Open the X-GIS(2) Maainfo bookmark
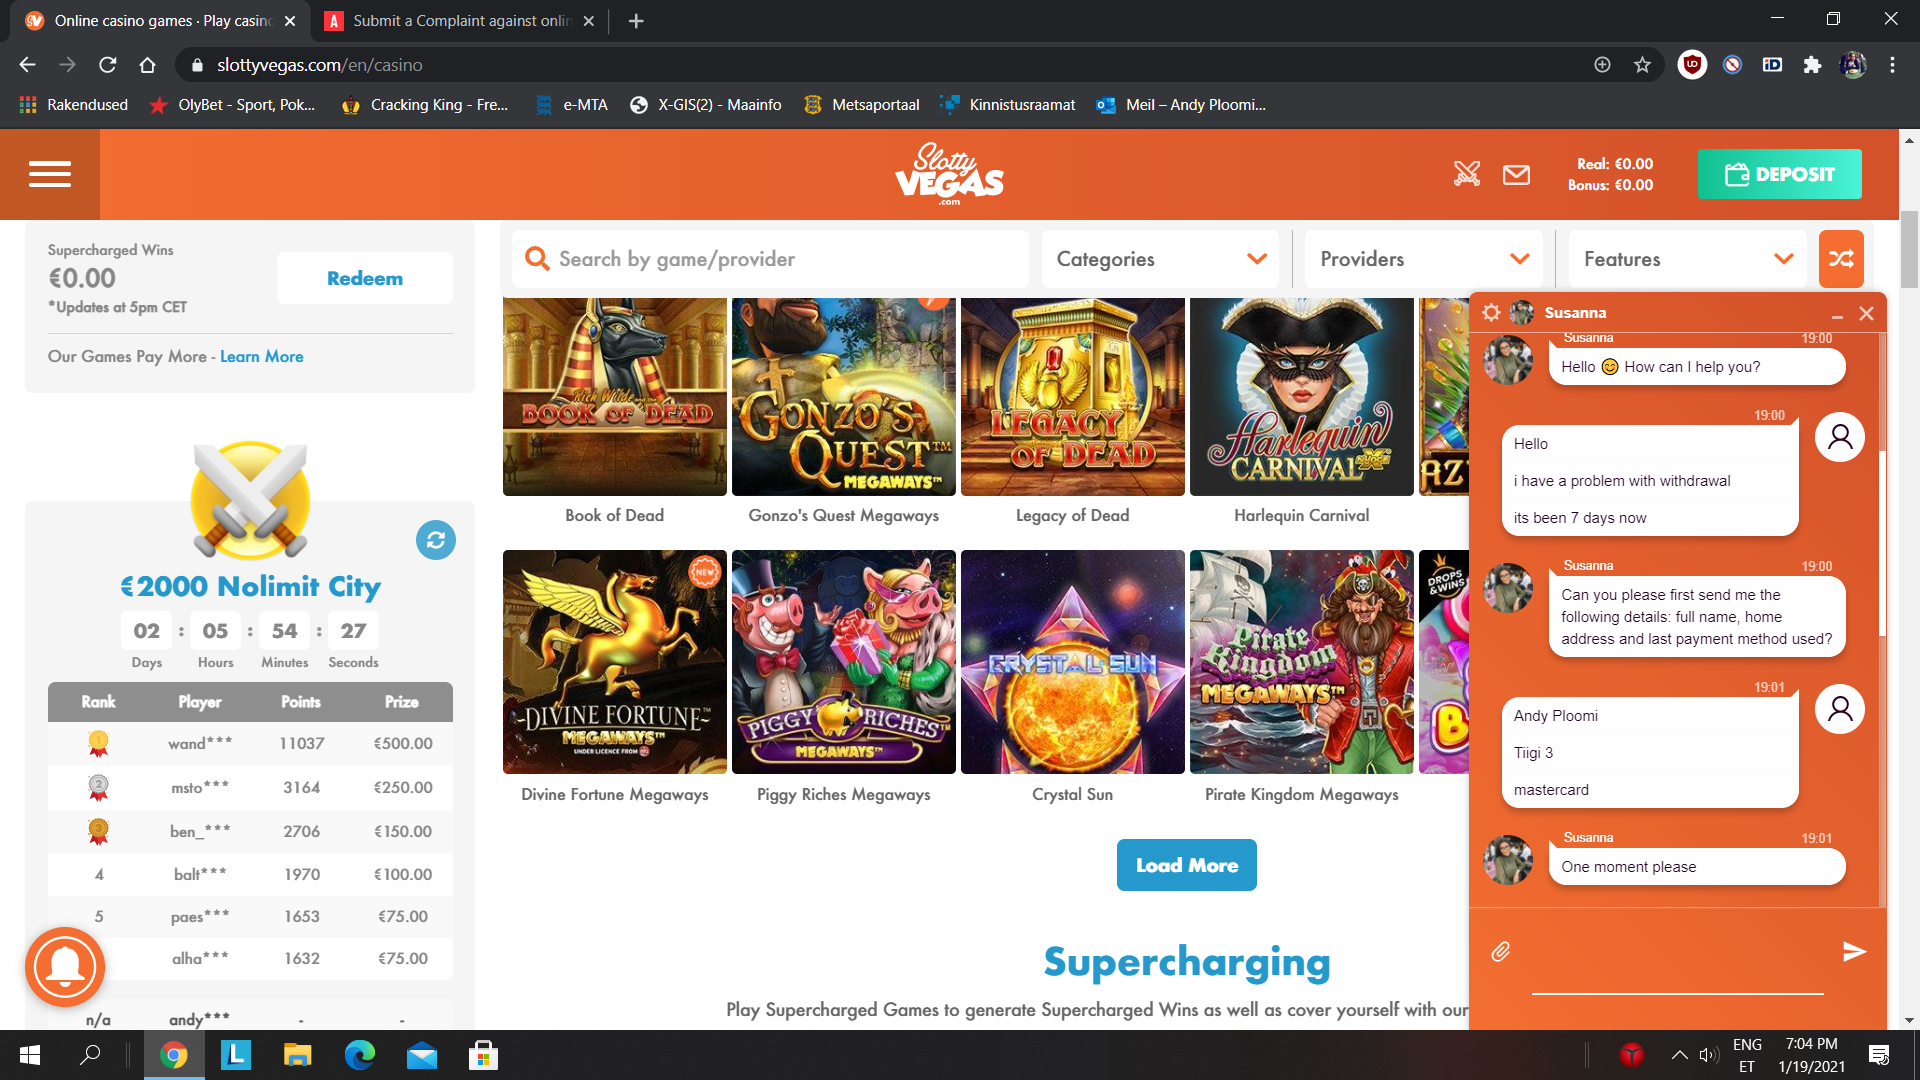1920x1080 pixels. [706, 105]
